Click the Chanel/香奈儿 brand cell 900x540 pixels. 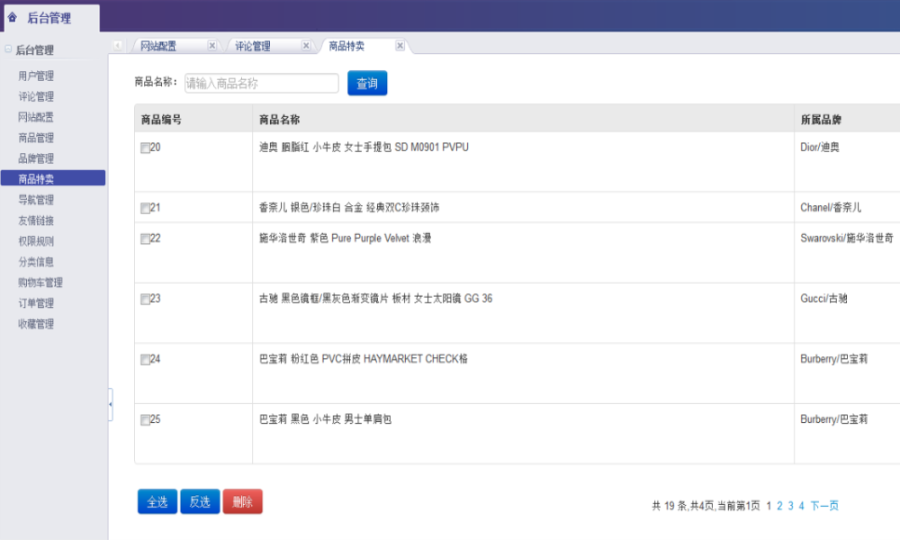coord(831,207)
